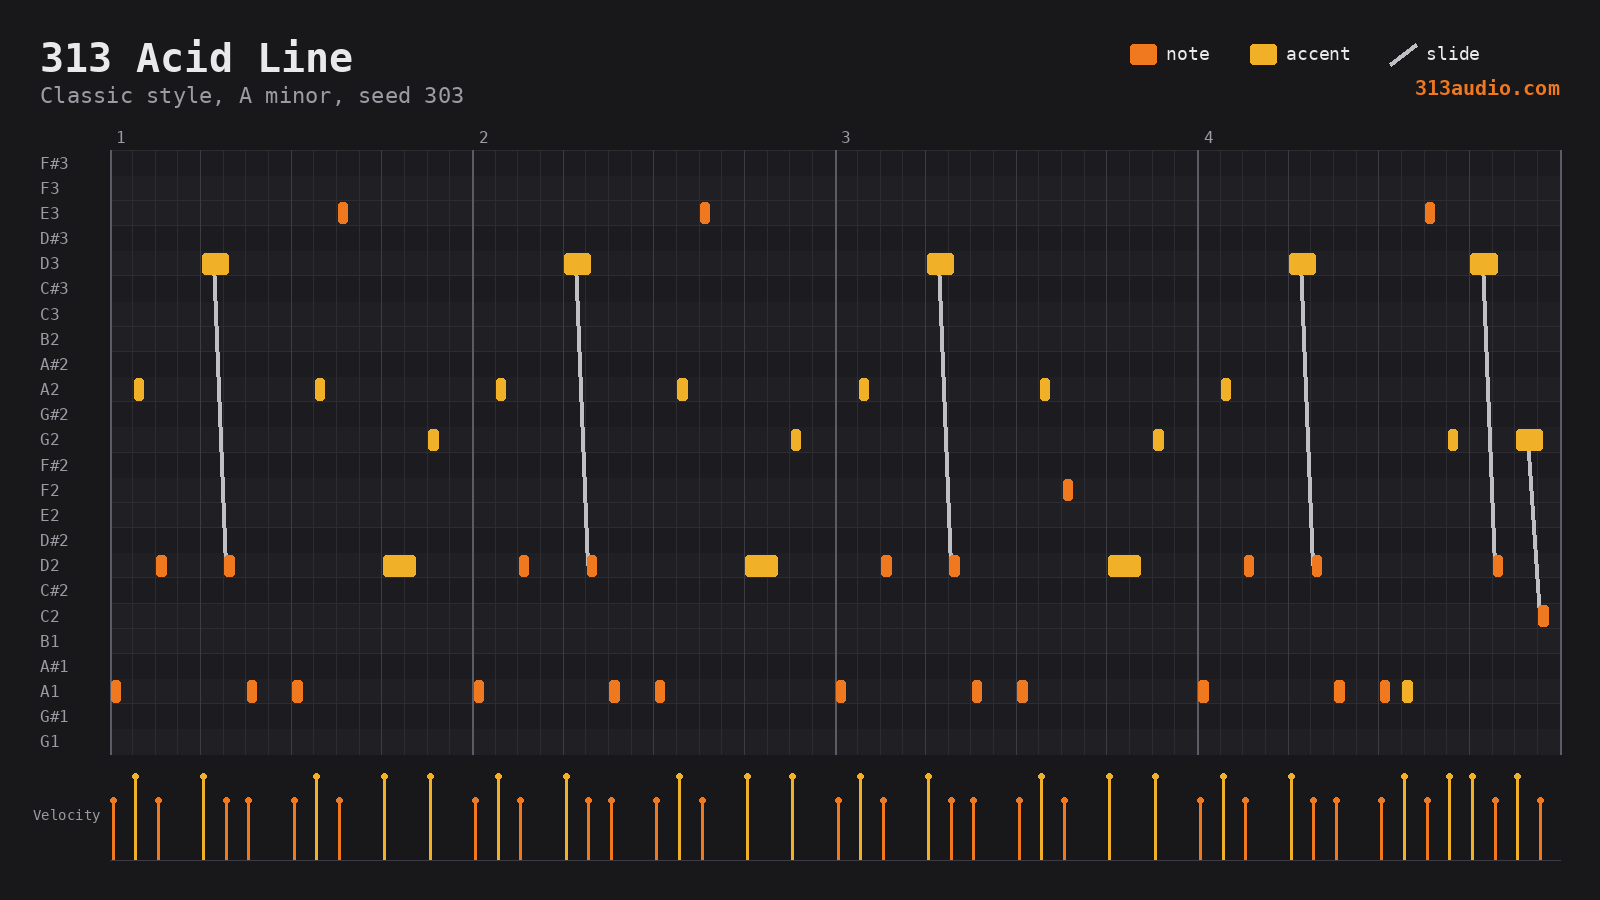
Task: Click the 'accent' legend label
Action: tap(1318, 54)
